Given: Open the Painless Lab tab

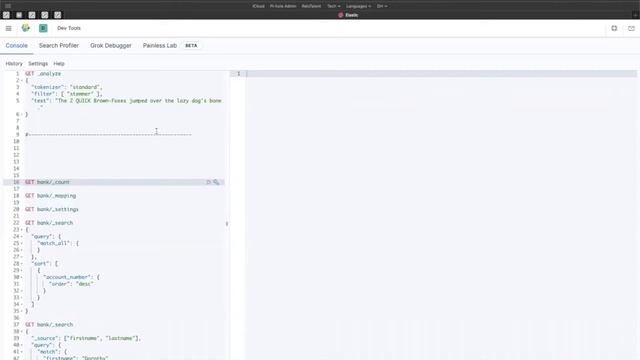Looking at the screenshot, I should coord(160,46).
